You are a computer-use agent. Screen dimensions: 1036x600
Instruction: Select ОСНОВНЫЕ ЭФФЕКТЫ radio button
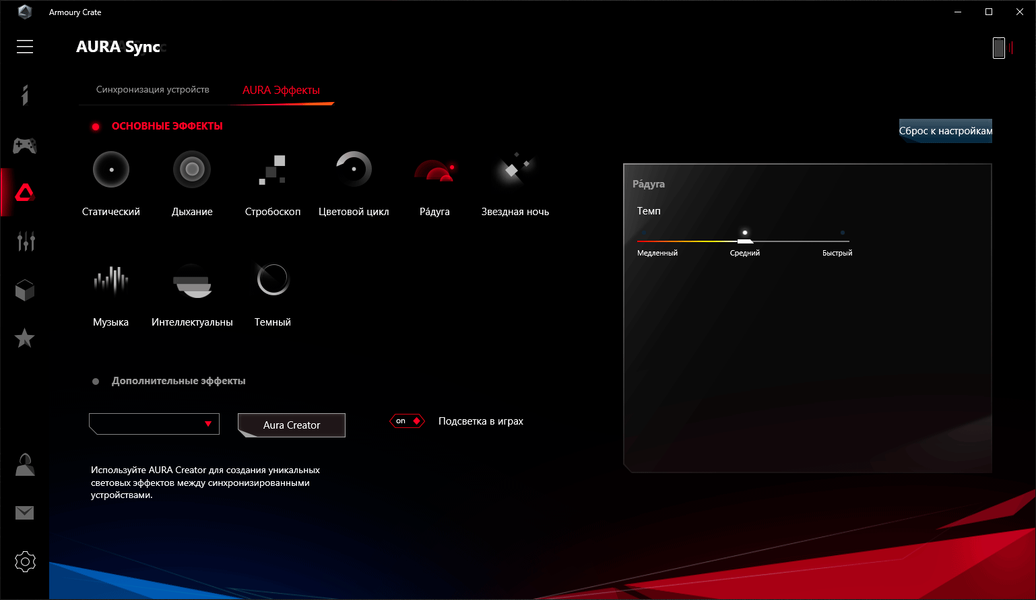[x=96, y=126]
